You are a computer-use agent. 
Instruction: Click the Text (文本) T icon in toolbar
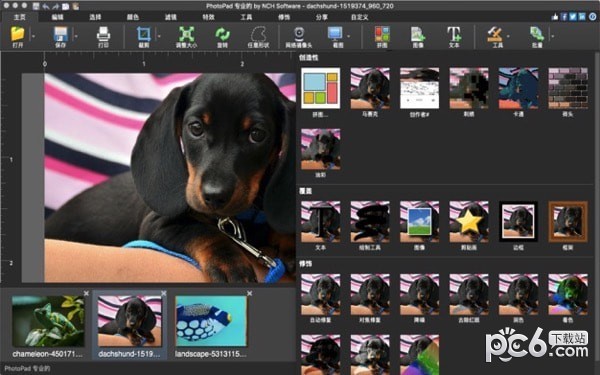click(454, 34)
